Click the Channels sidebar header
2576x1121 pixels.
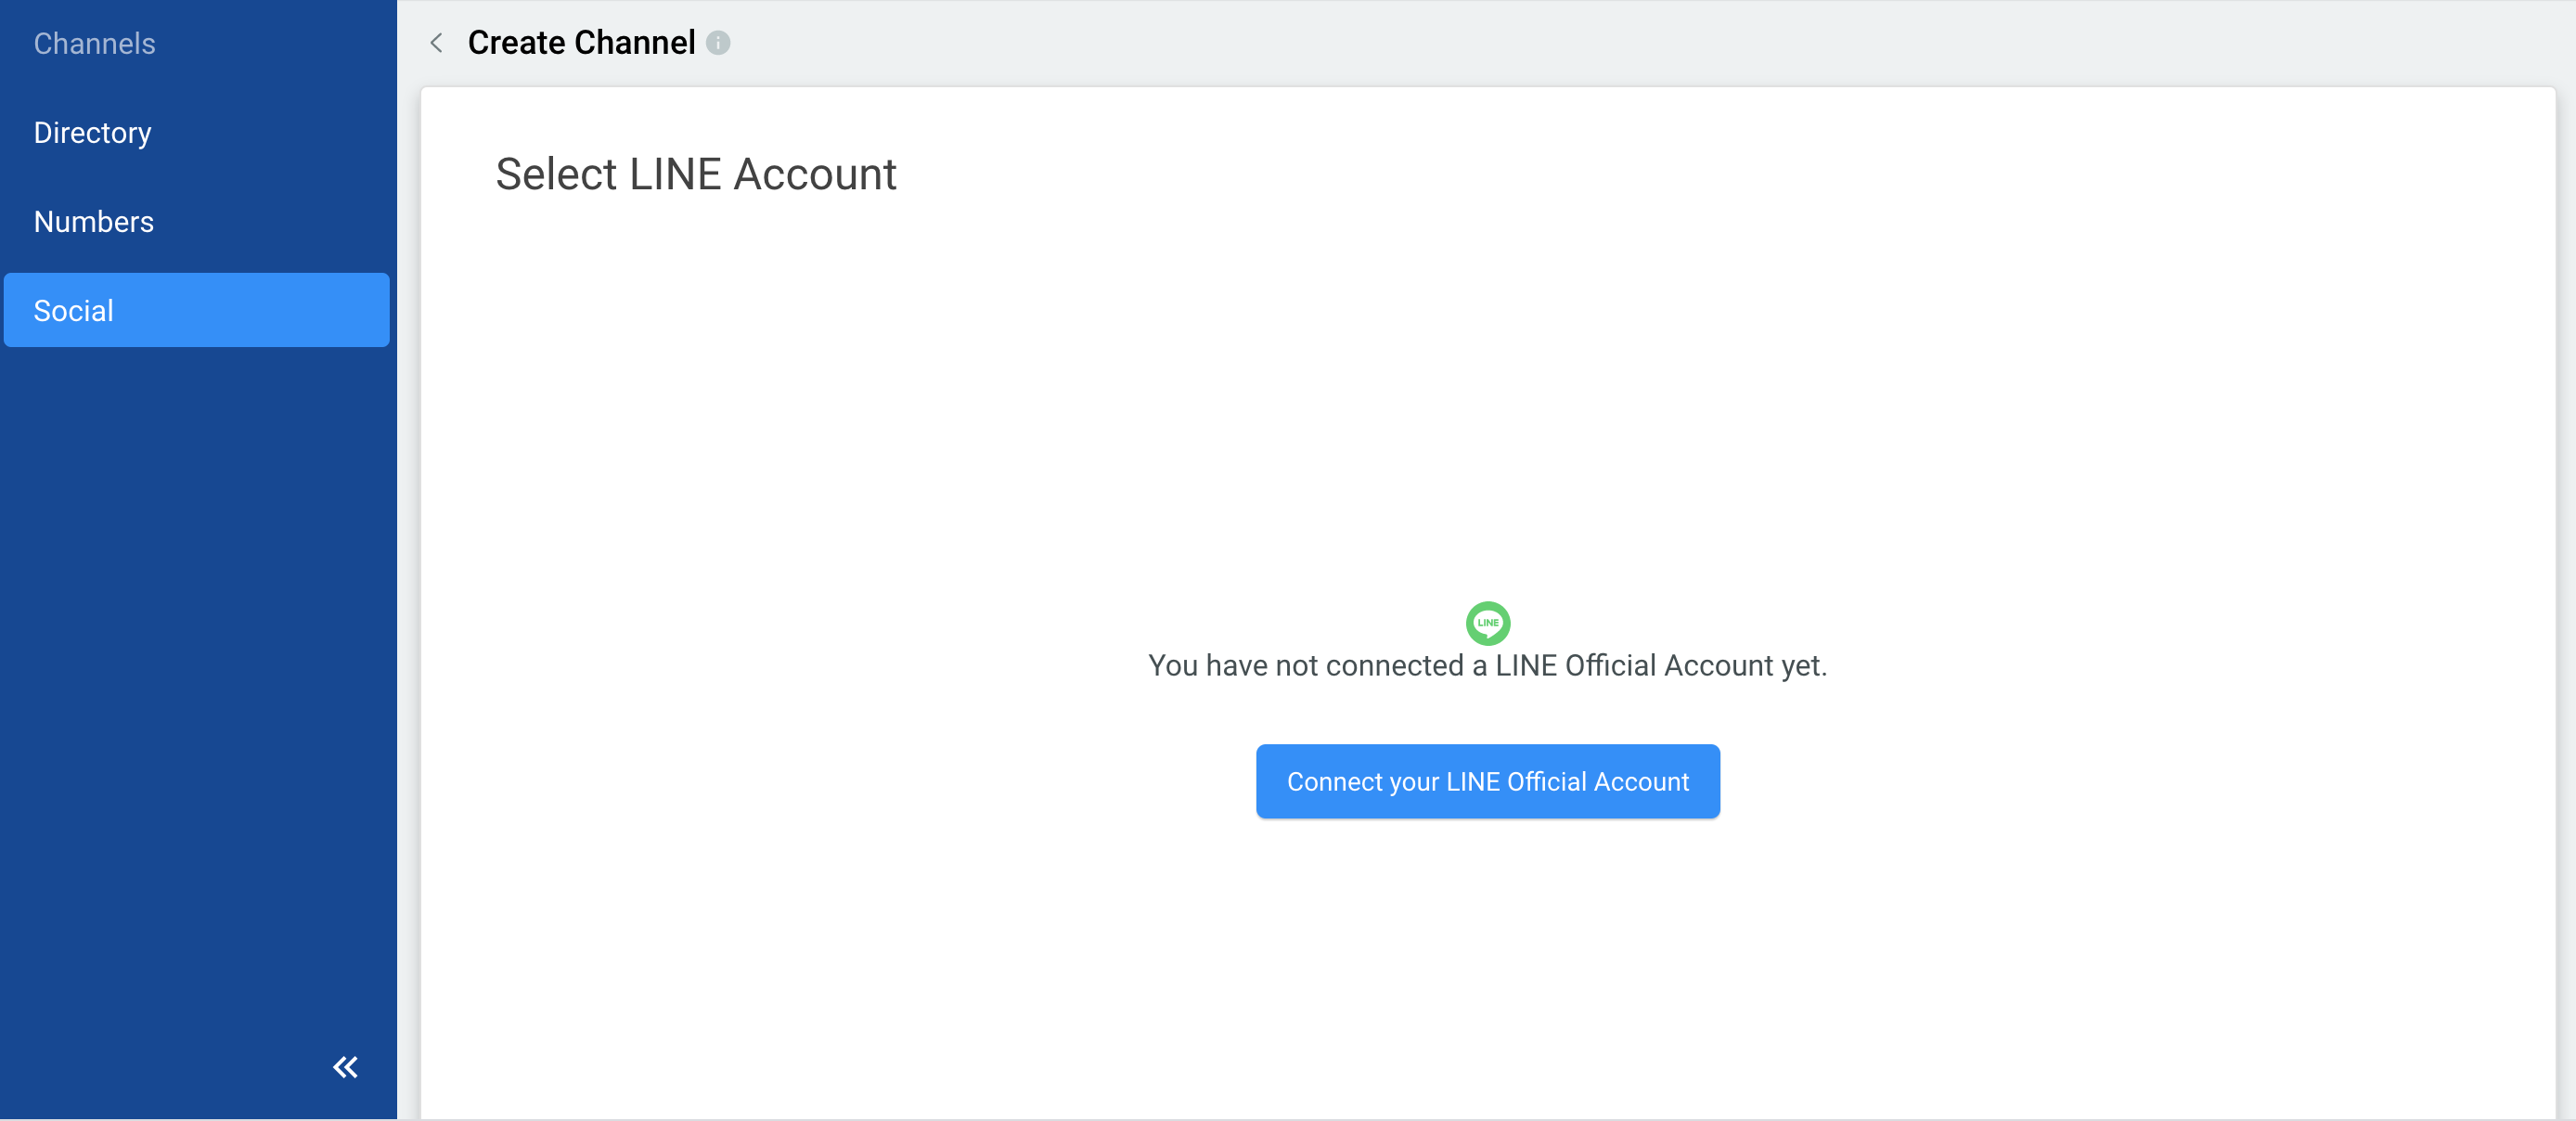pyautogui.click(x=94, y=43)
